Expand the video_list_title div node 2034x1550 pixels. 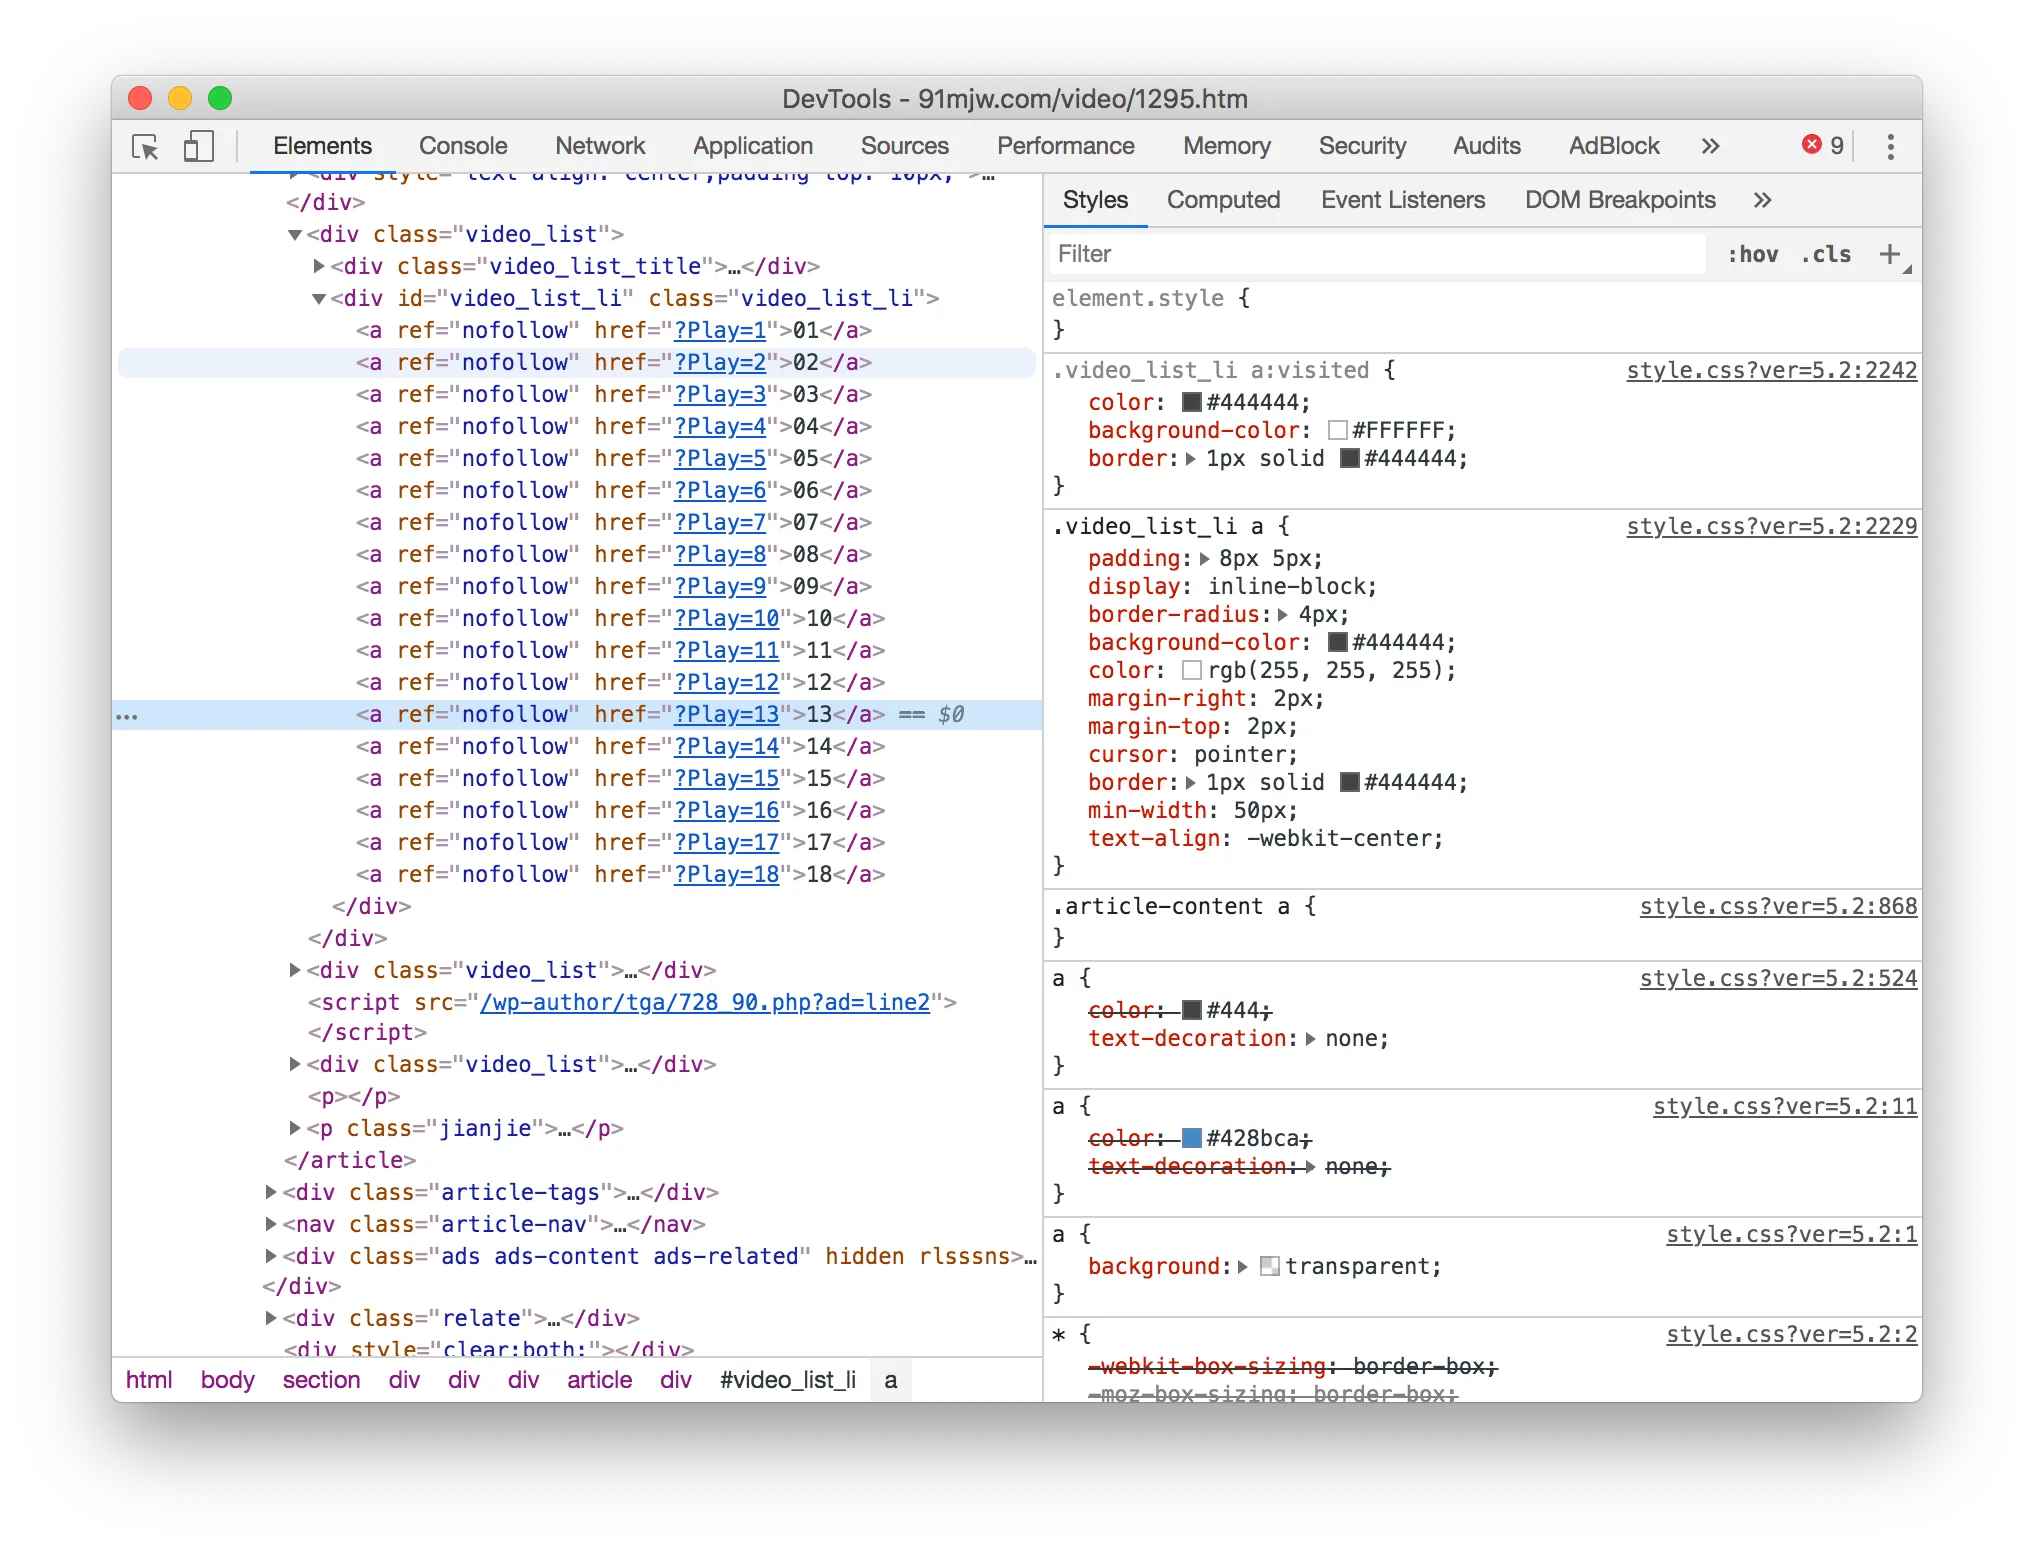pos(319,266)
